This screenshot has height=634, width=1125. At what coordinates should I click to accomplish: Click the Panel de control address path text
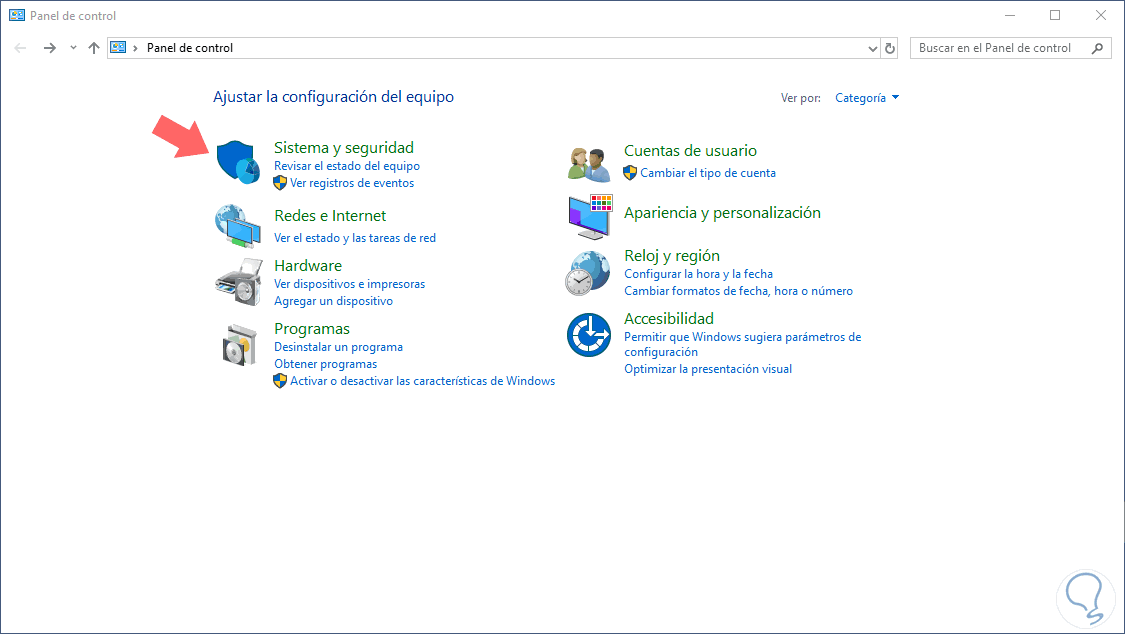(x=190, y=48)
